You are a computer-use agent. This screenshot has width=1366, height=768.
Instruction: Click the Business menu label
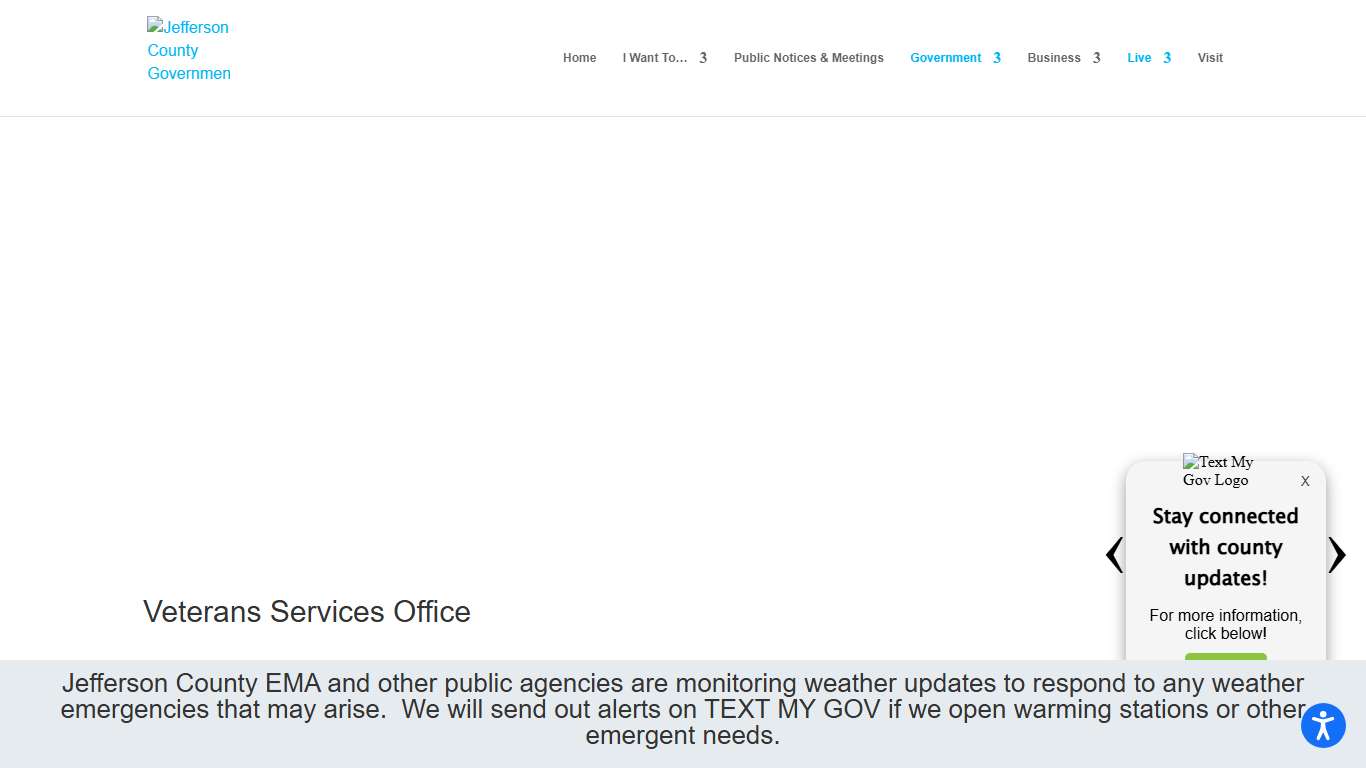(x=1053, y=58)
